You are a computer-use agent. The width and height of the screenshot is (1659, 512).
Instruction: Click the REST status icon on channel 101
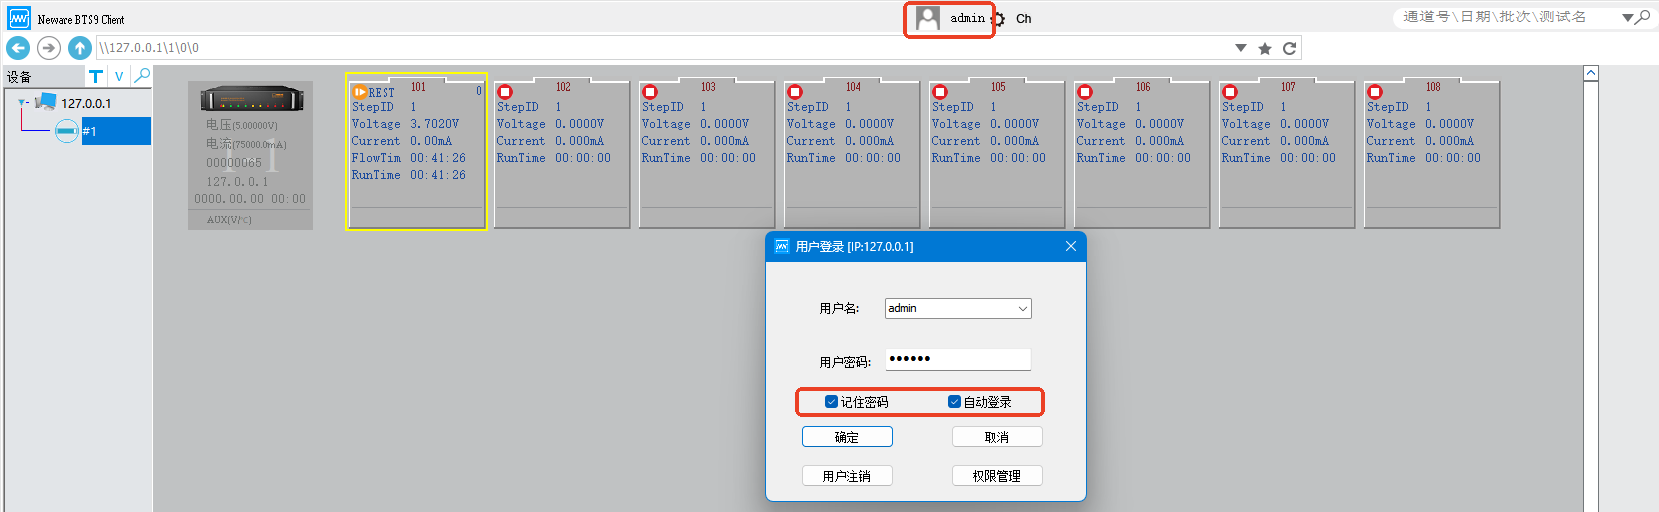[x=359, y=92]
